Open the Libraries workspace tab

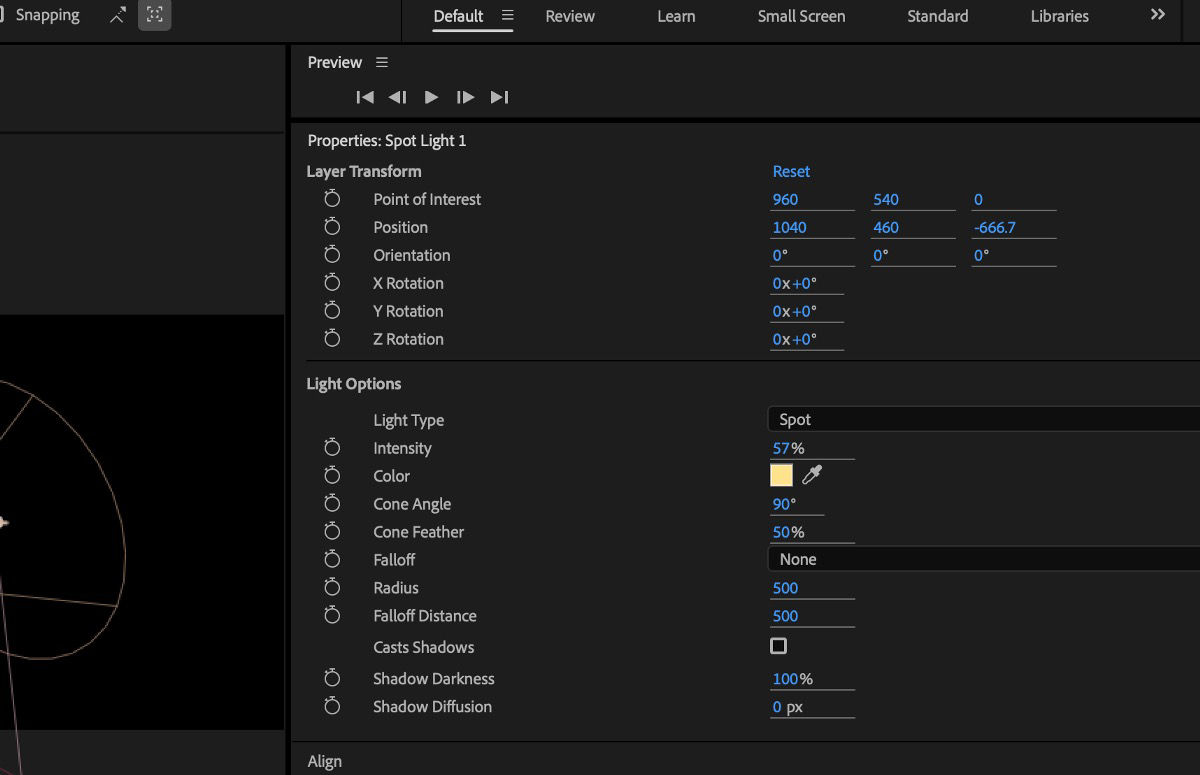pyautogui.click(x=1059, y=16)
